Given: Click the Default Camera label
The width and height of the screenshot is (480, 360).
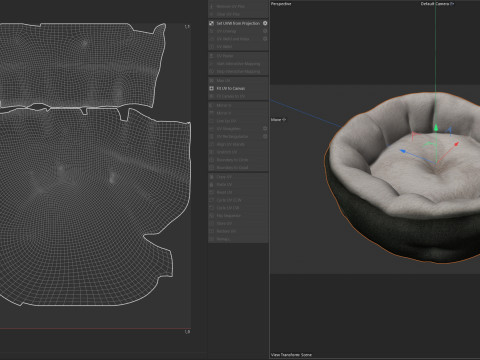Looking at the screenshot, I should click(x=437, y=4).
